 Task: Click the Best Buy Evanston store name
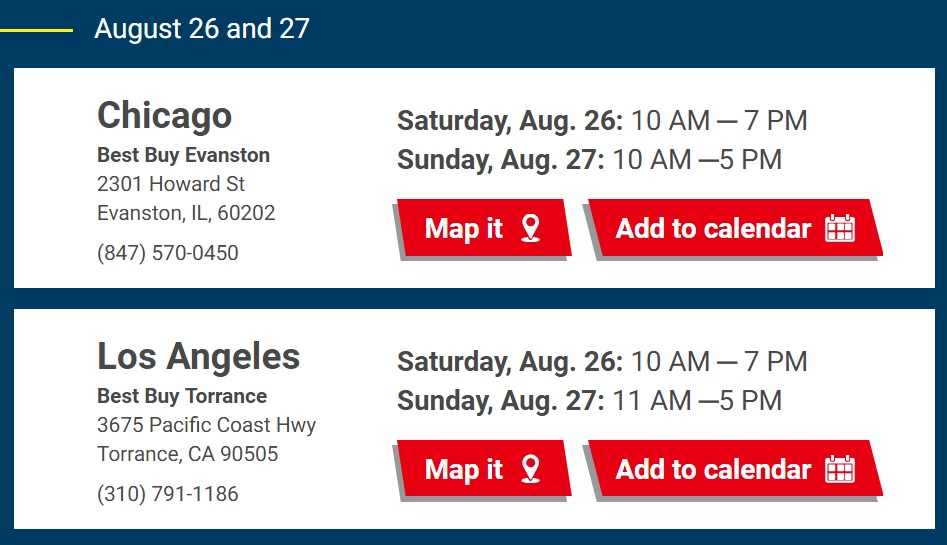[x=184, y=155]
